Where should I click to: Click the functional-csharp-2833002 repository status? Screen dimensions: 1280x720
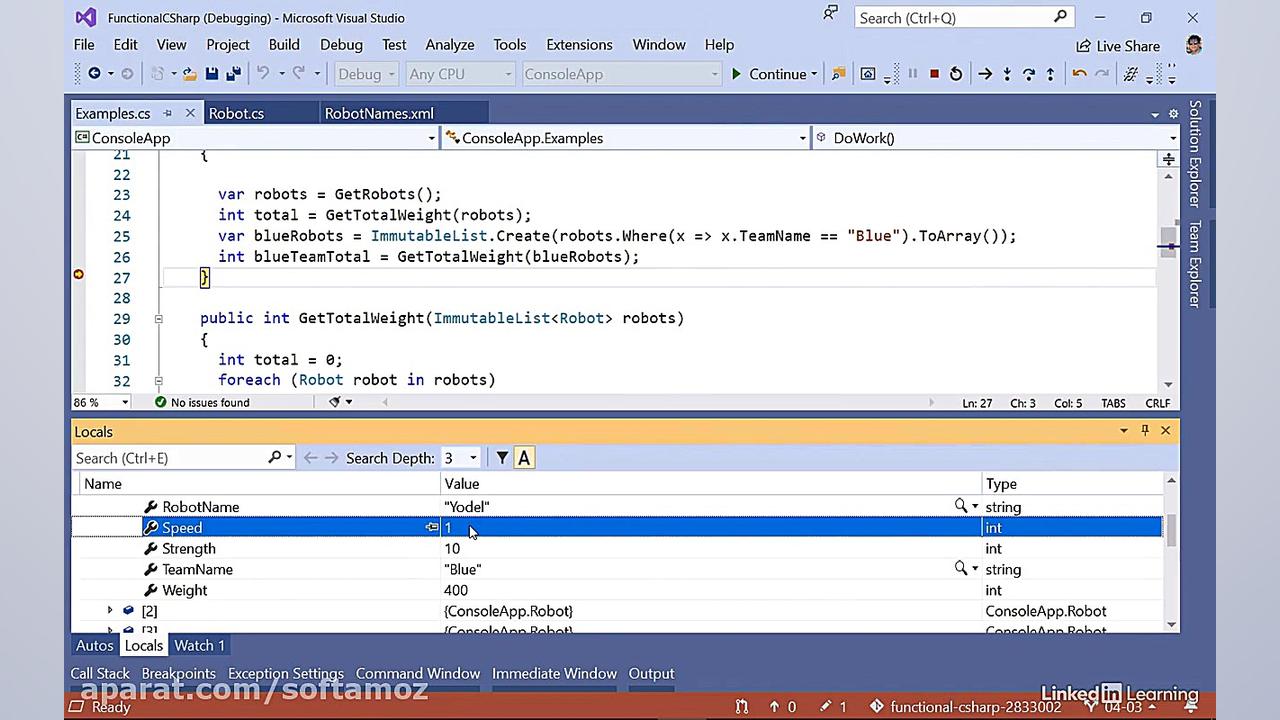pyautogui.click(x=965, y=707)
